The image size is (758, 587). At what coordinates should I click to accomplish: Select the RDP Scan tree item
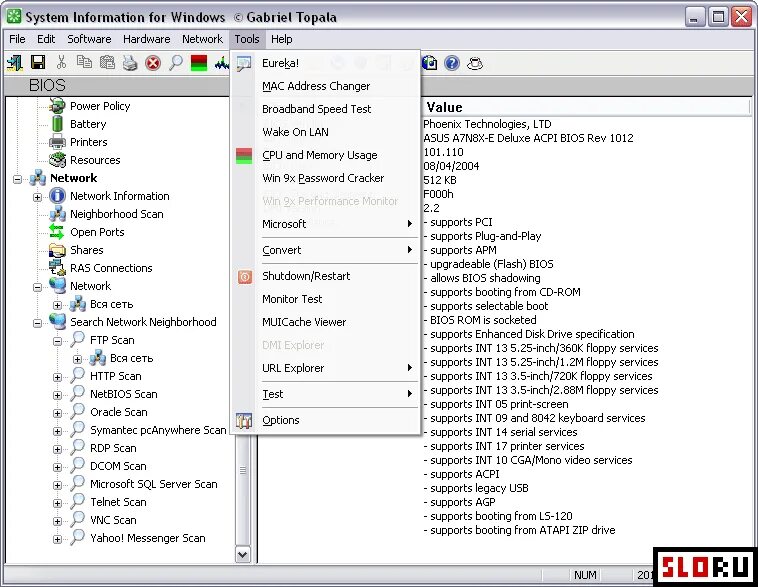coord(113,448)
